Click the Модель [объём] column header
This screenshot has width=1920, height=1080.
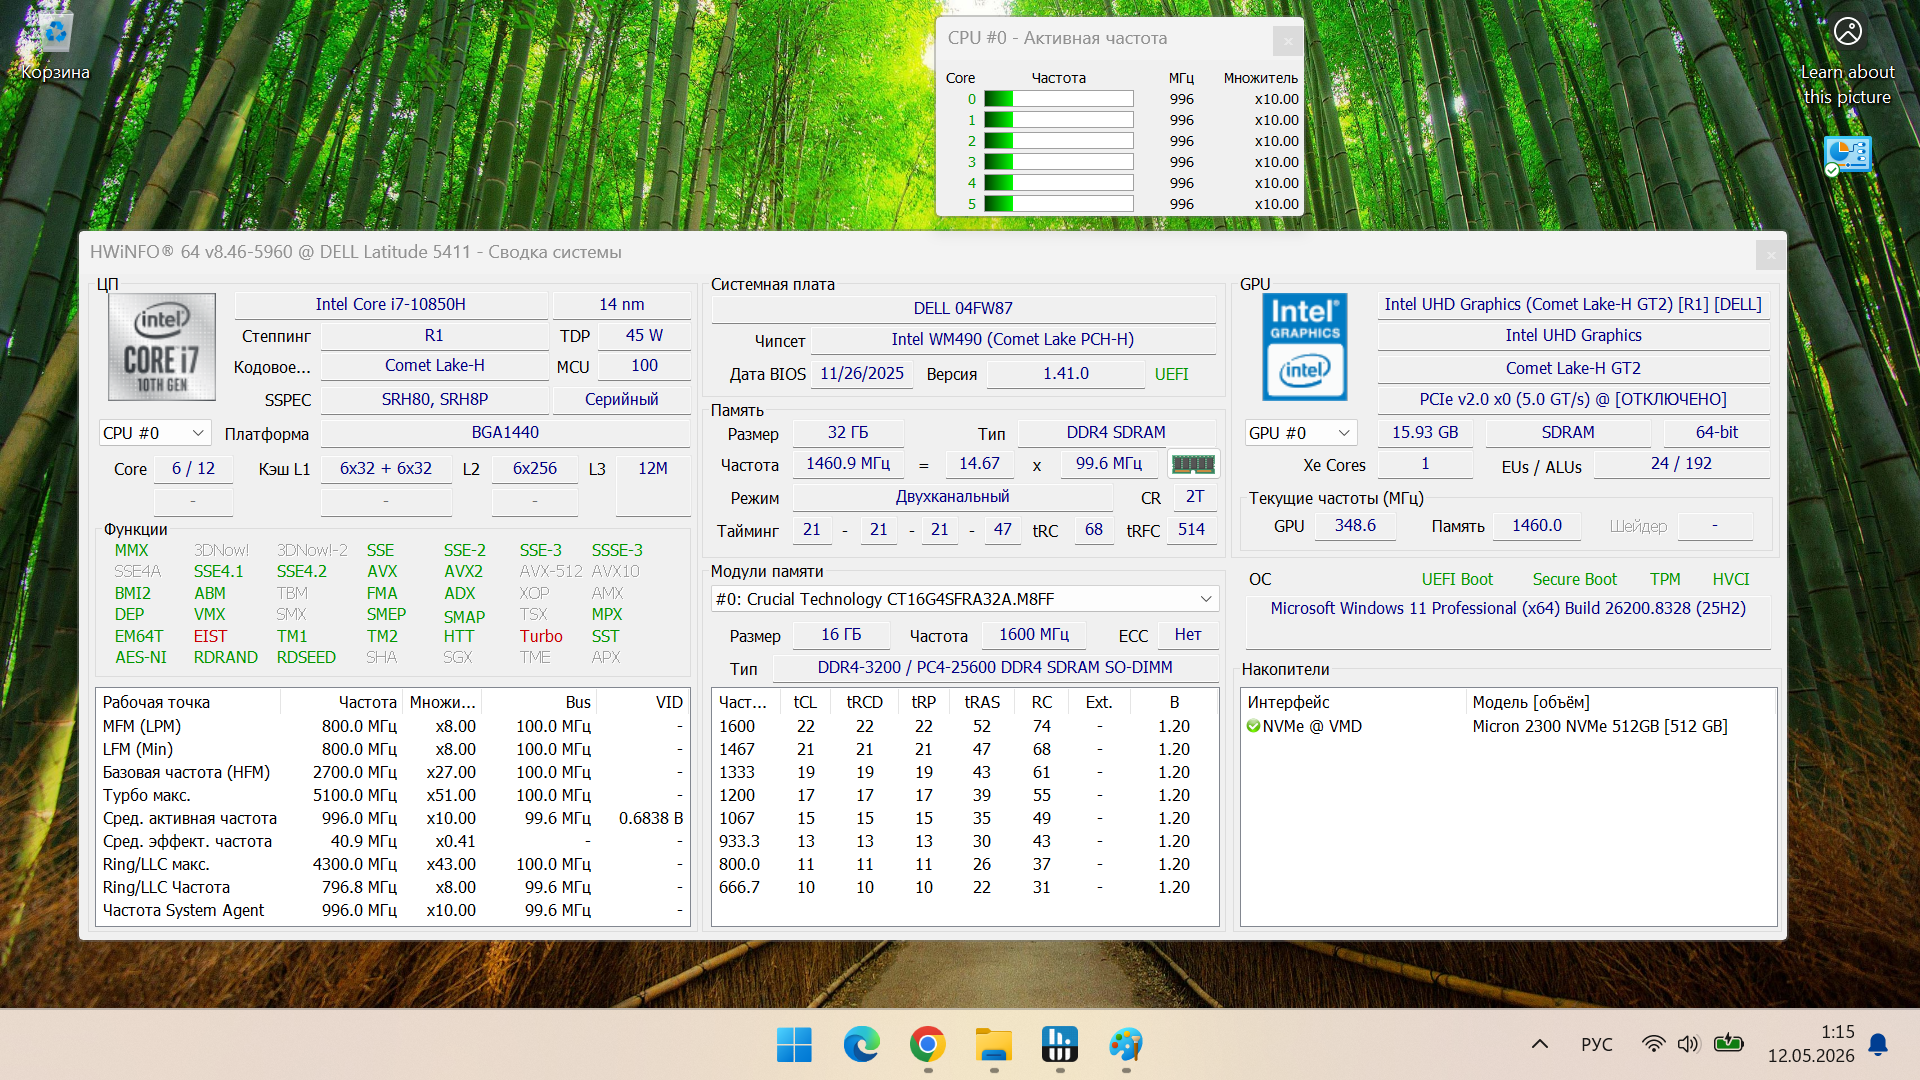pyautogui.click(x=1620, y=702)
